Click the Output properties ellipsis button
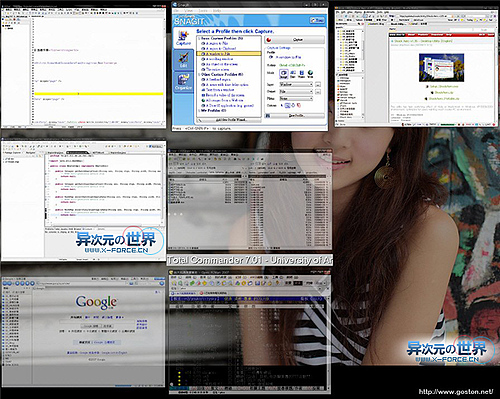 click(x=318, y=91)
